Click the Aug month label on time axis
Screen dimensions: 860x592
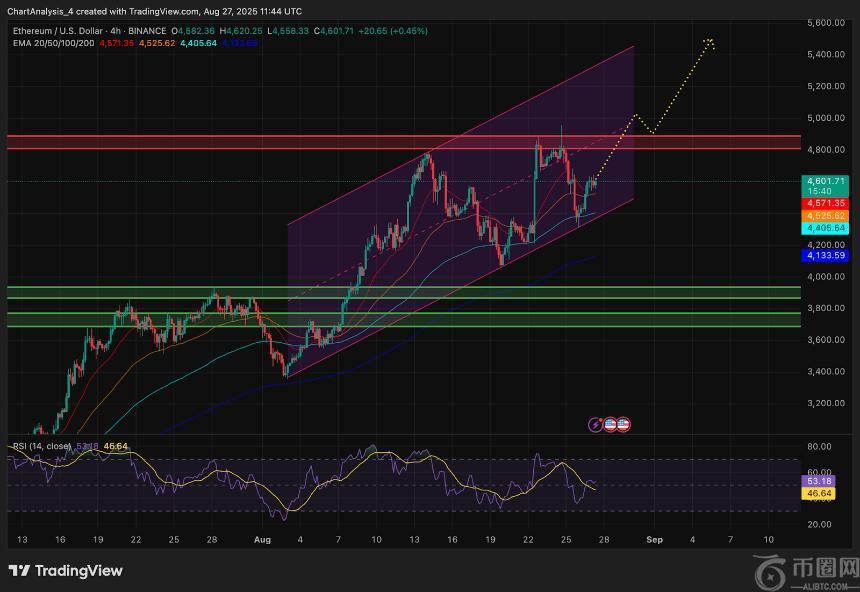coord(263,539)
